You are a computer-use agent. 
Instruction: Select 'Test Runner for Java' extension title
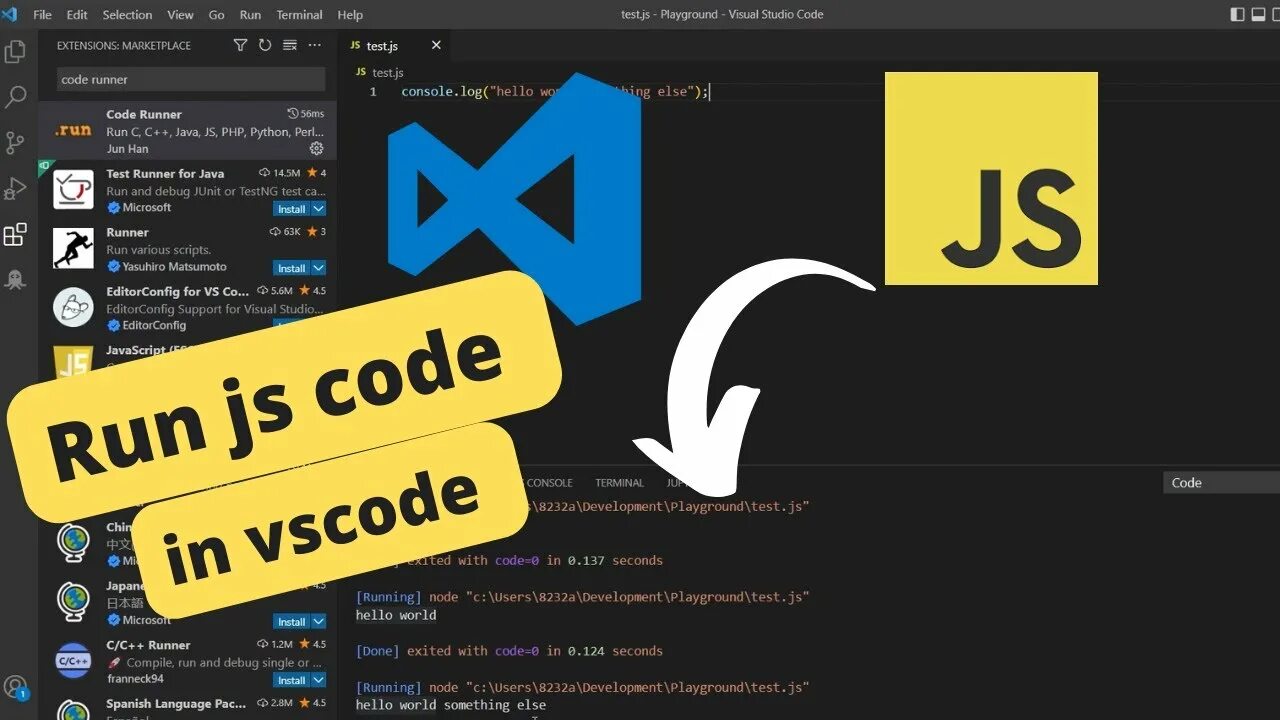165,173
